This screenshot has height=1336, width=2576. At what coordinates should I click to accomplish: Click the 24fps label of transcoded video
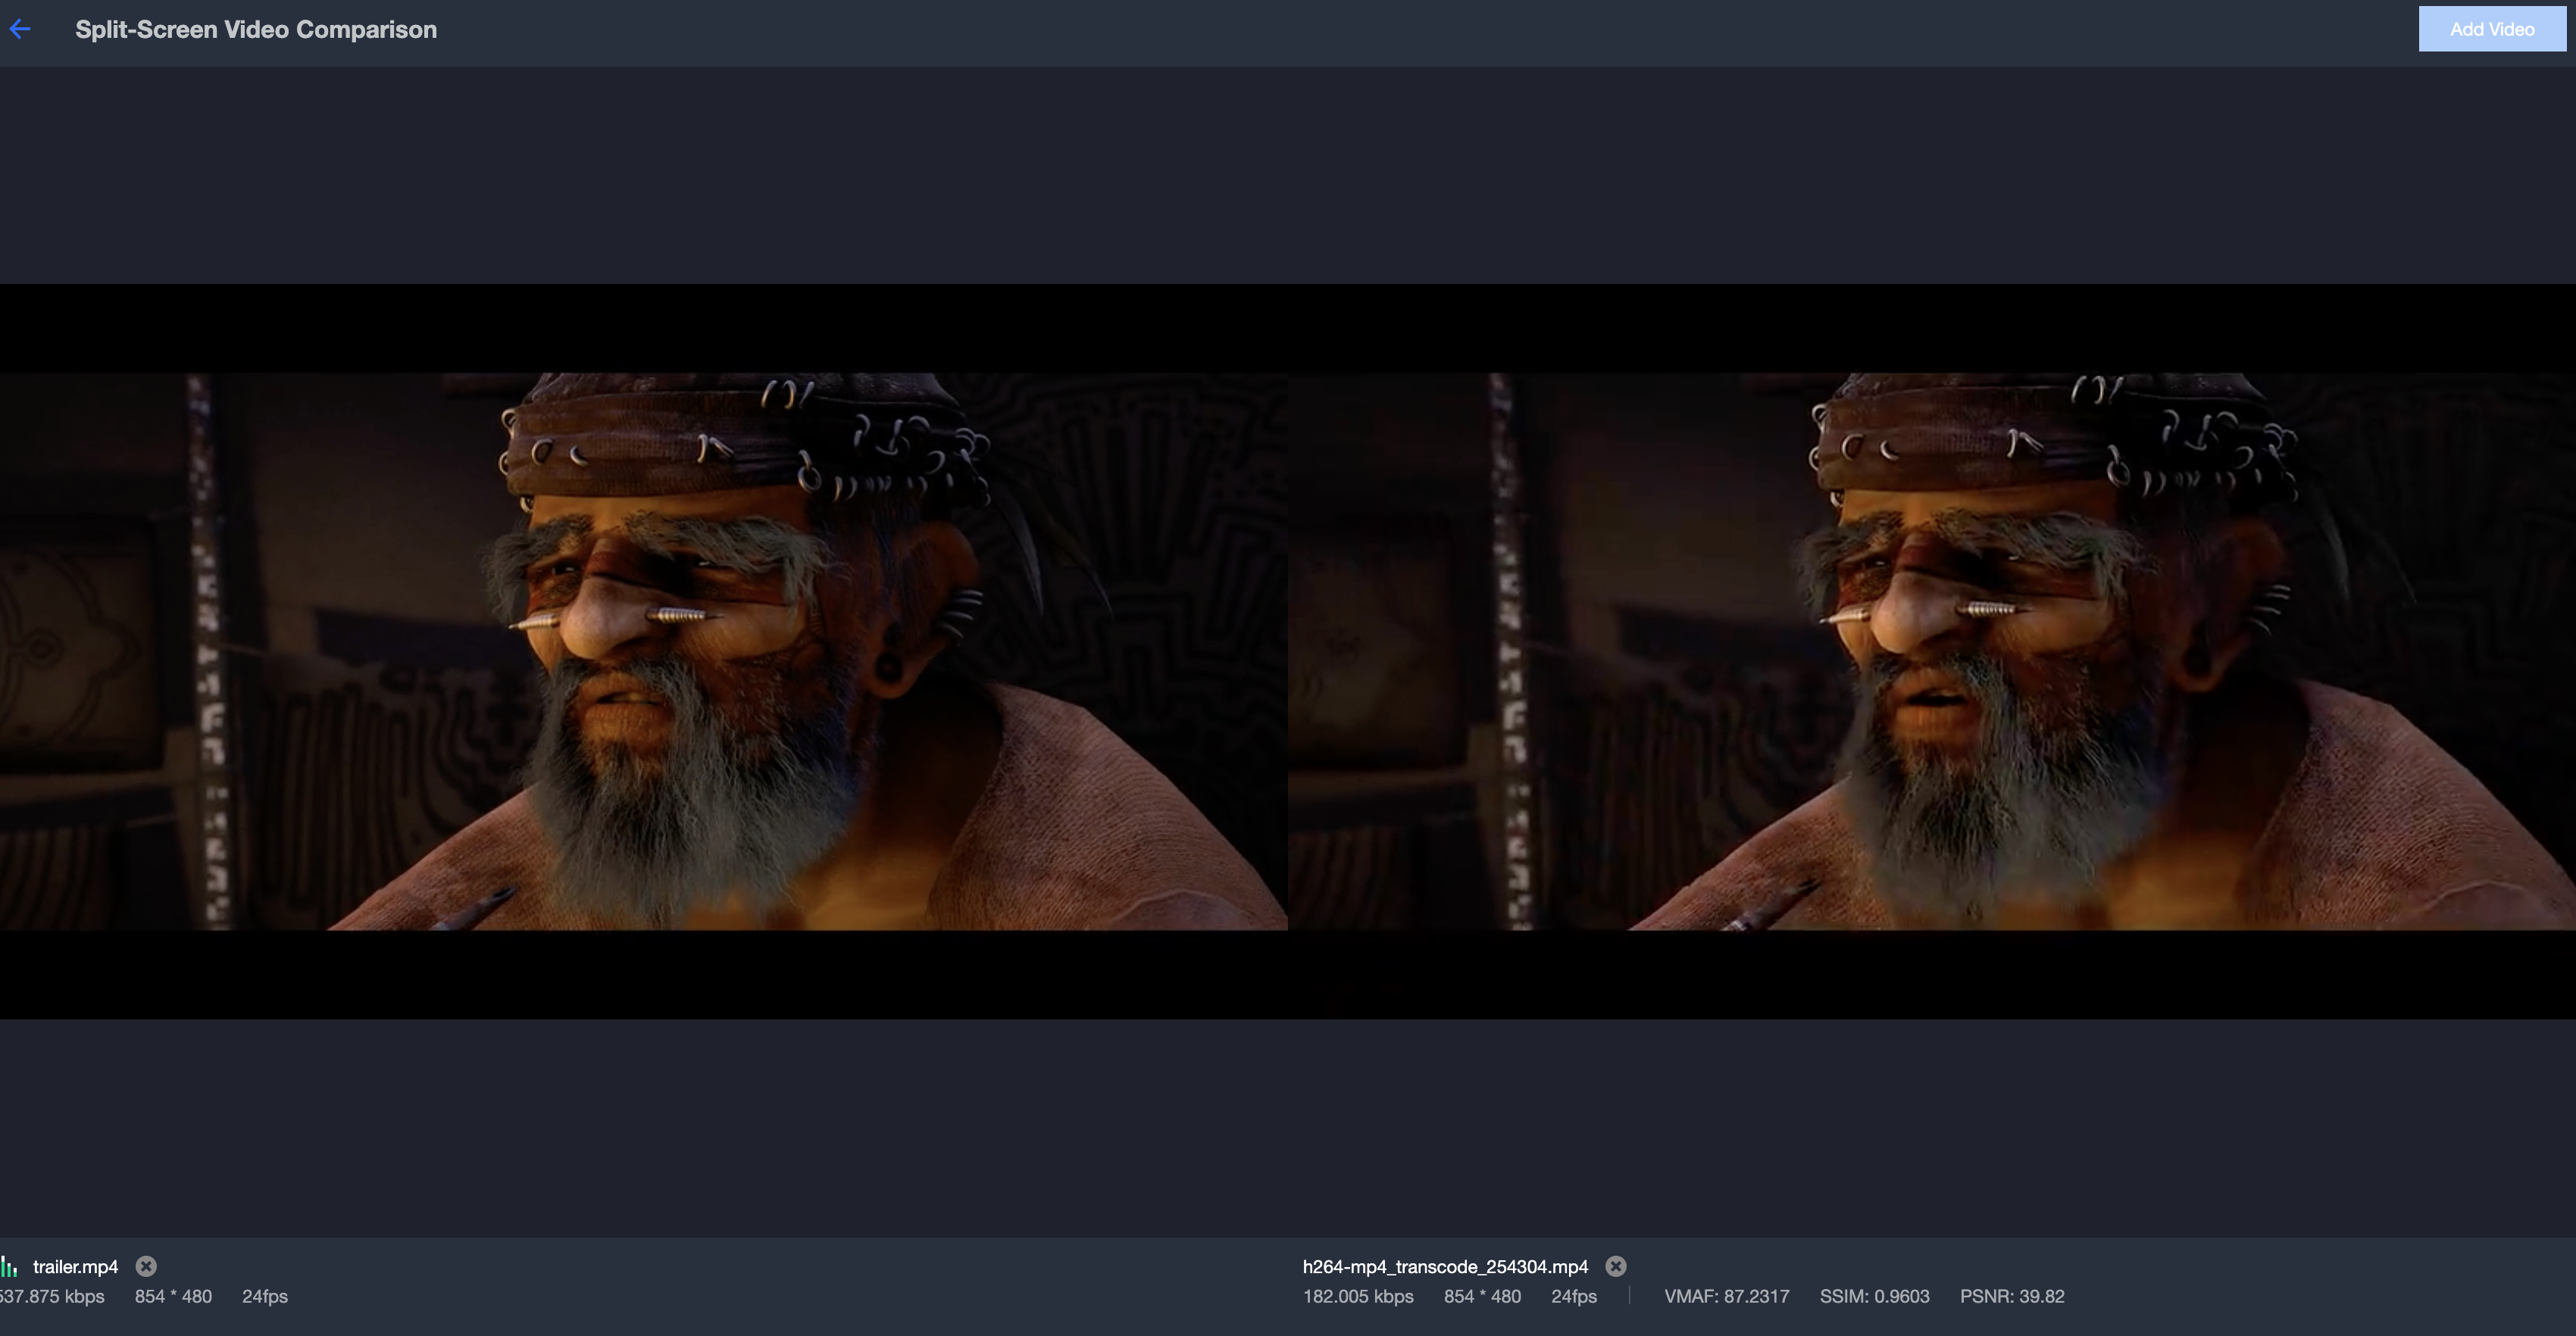click(1574, 1297)
